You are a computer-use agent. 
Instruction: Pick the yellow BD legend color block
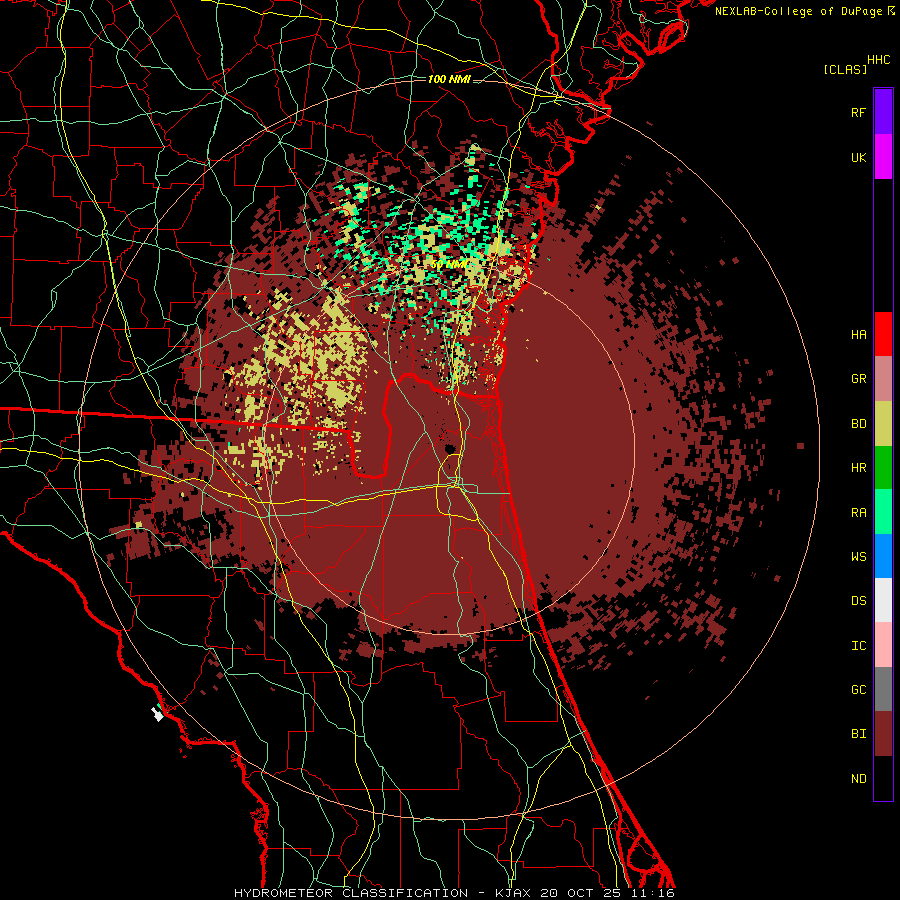(x=883, y=423)
